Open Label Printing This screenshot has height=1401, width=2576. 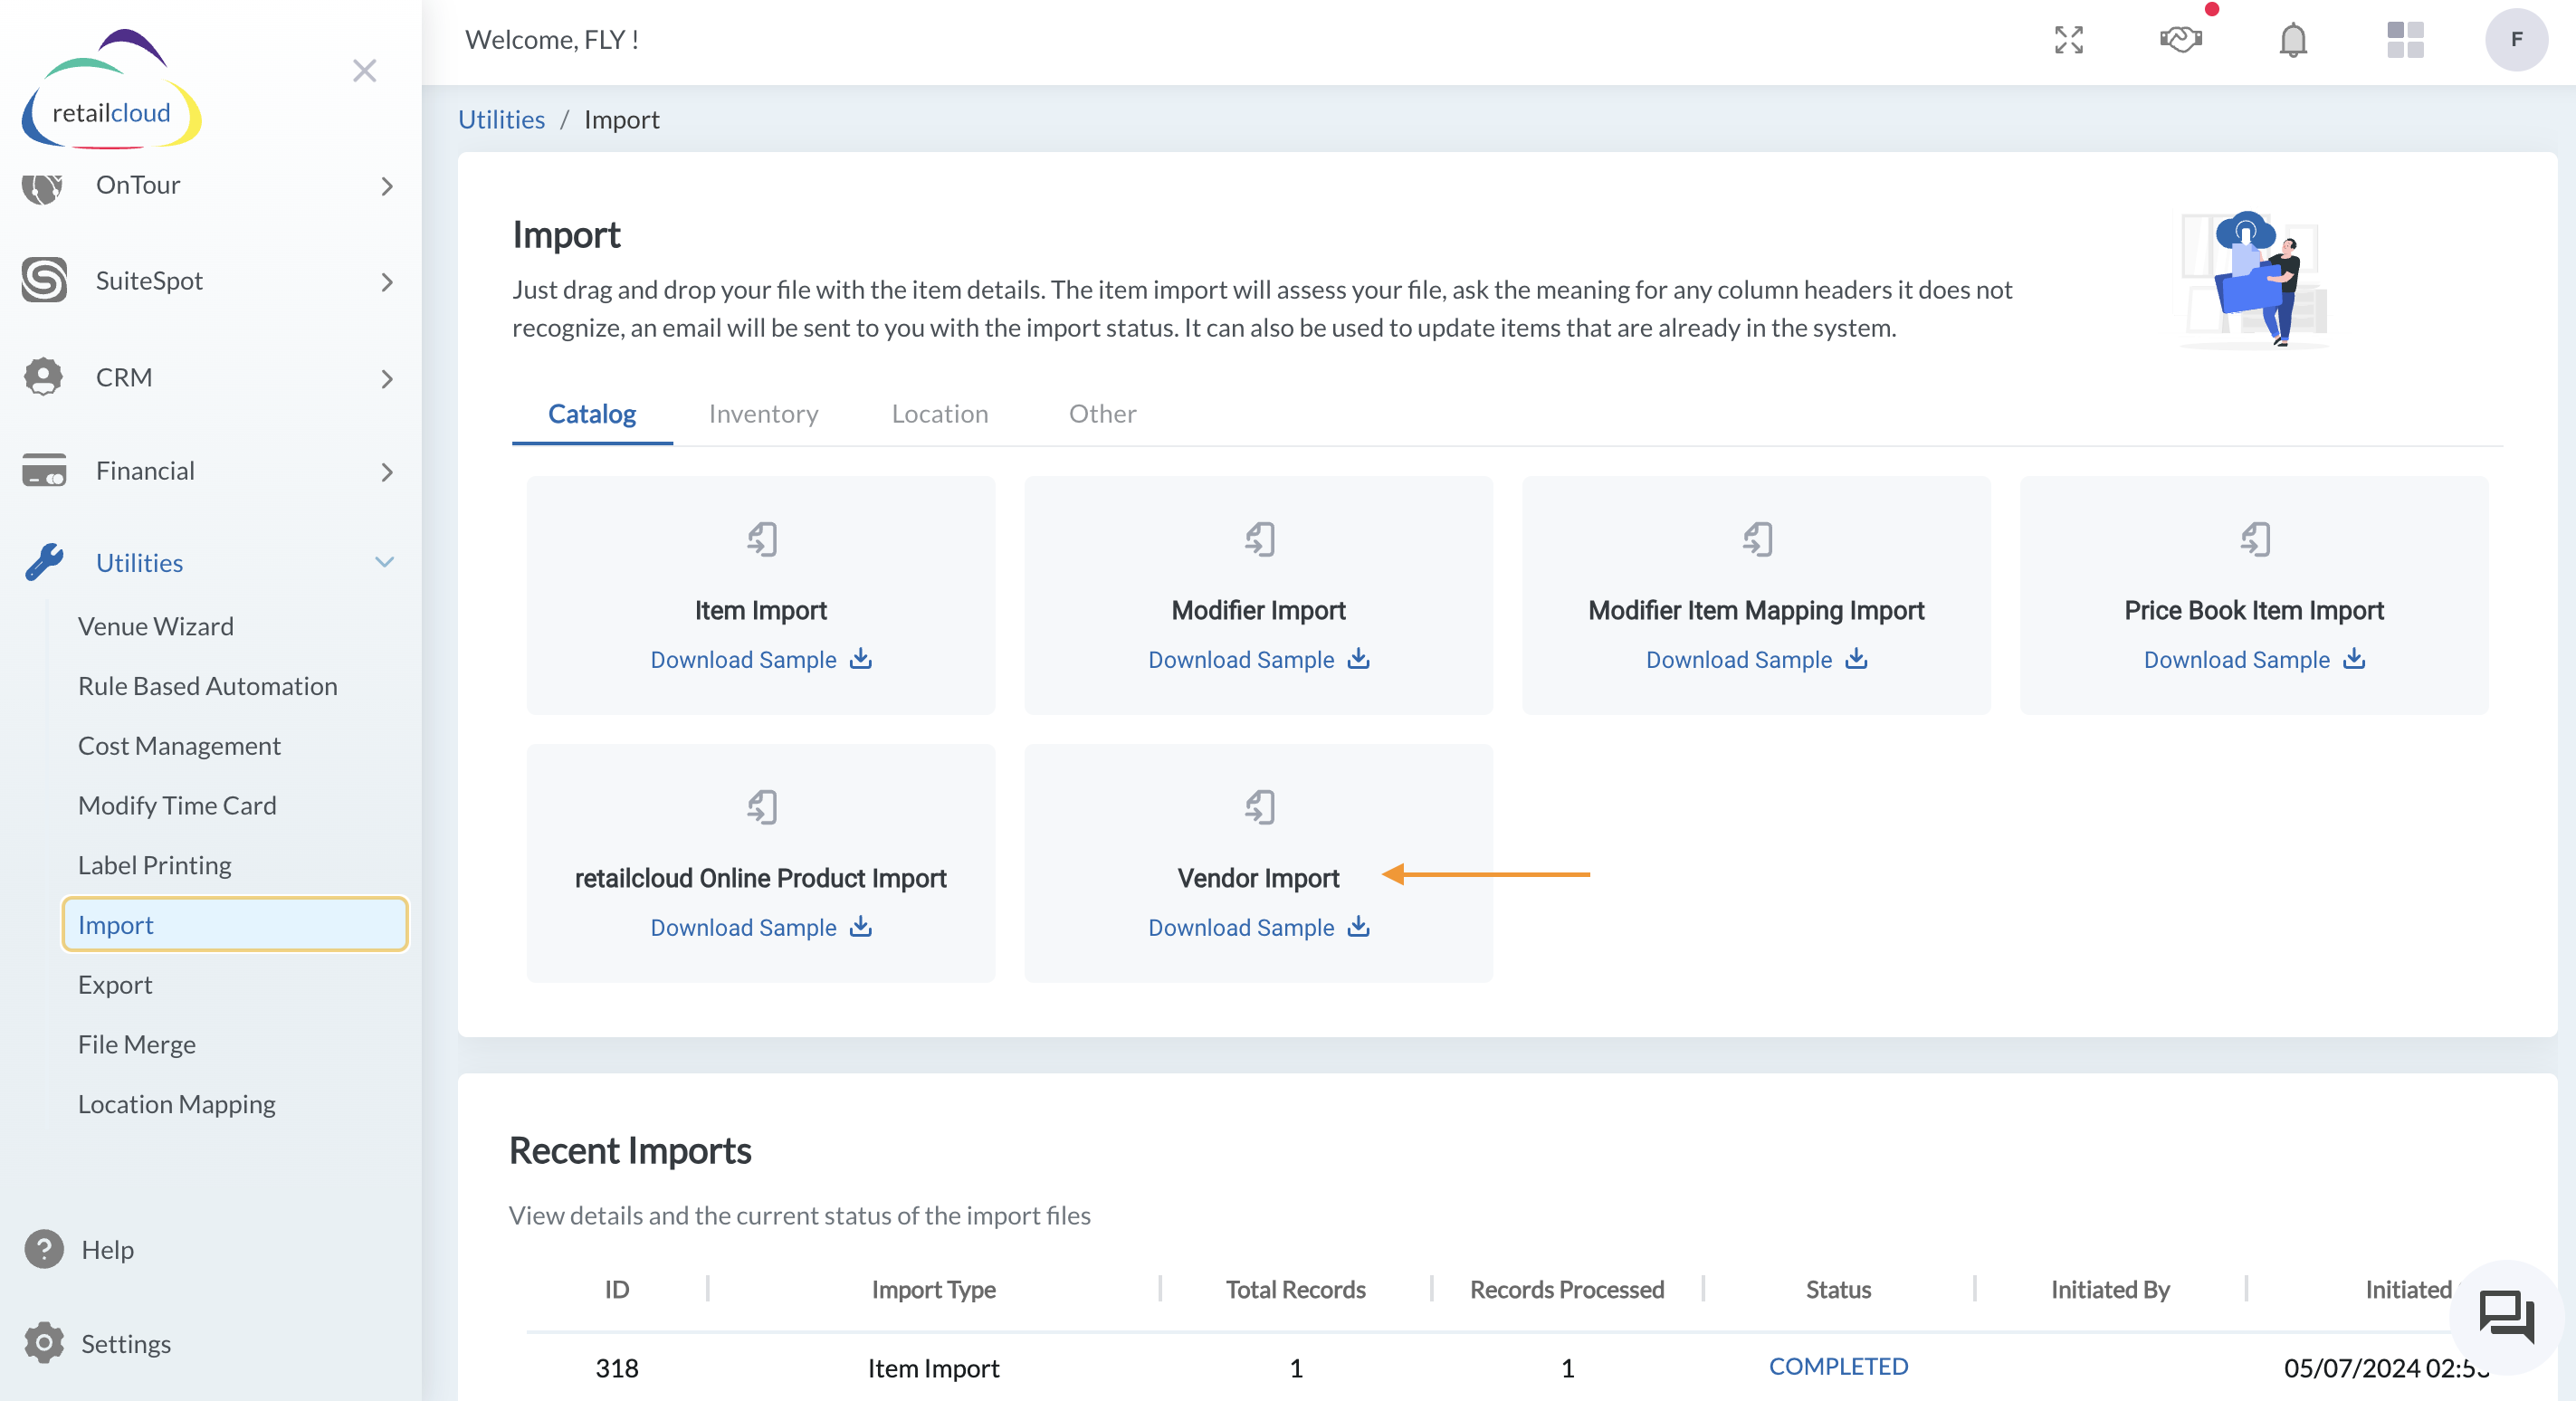(x=155, y=865)
